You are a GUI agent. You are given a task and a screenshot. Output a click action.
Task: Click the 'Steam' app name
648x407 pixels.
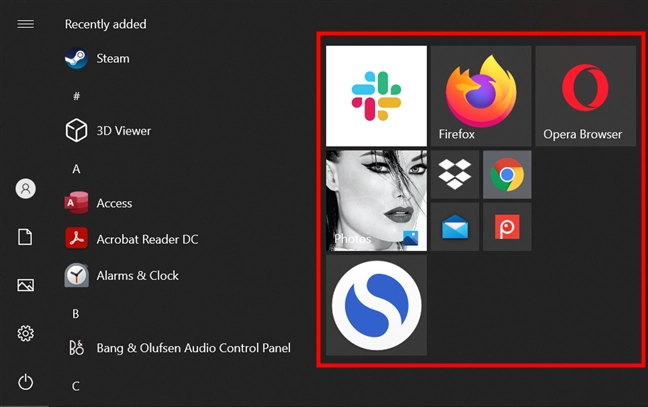pyautogui.click(x=113, y=59)
